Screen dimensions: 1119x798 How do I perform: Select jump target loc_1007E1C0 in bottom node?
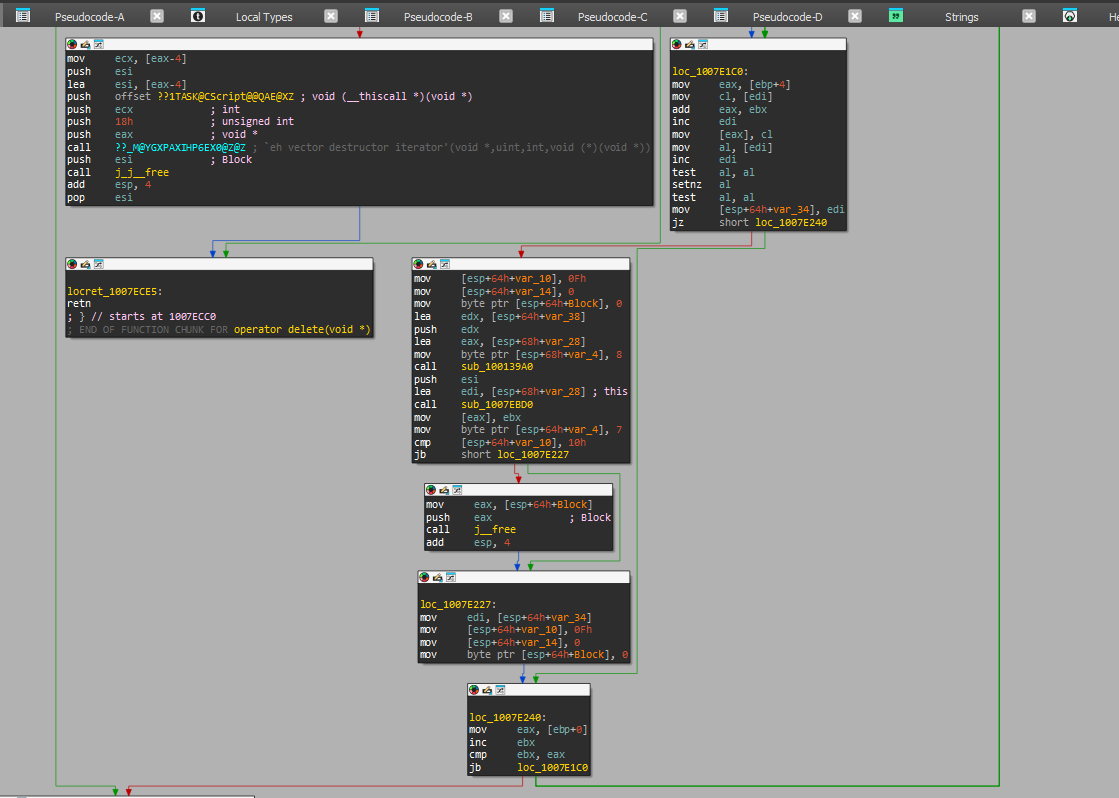(552, 767)
